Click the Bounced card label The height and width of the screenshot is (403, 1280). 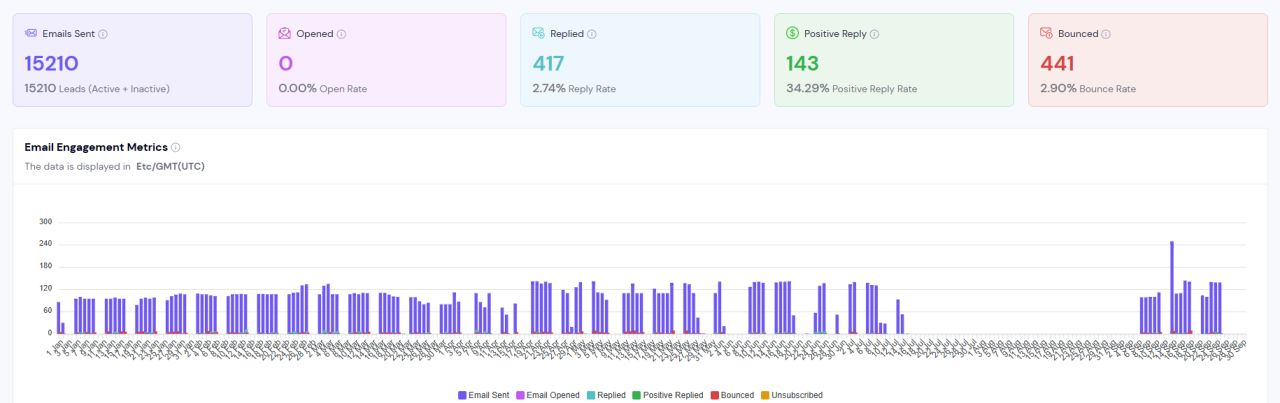(x=1077, y=34)
